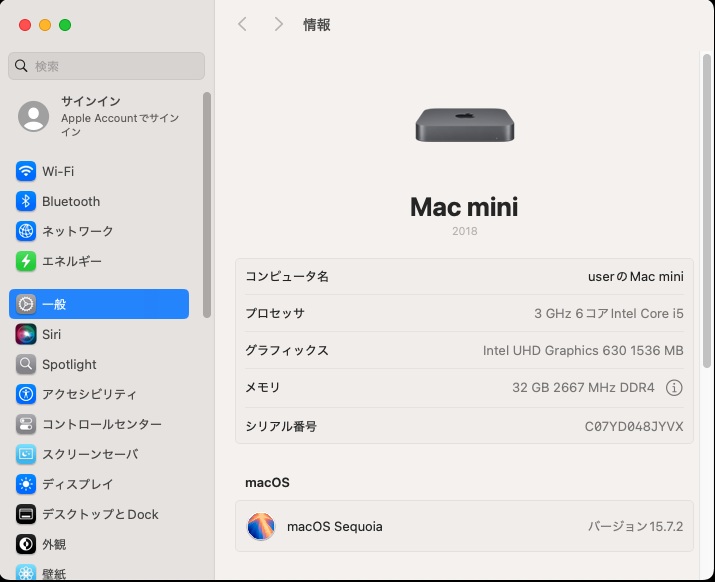Open スクリーンセーバ settings
Viewport: 715px width, 582px height.
[89, 454]
